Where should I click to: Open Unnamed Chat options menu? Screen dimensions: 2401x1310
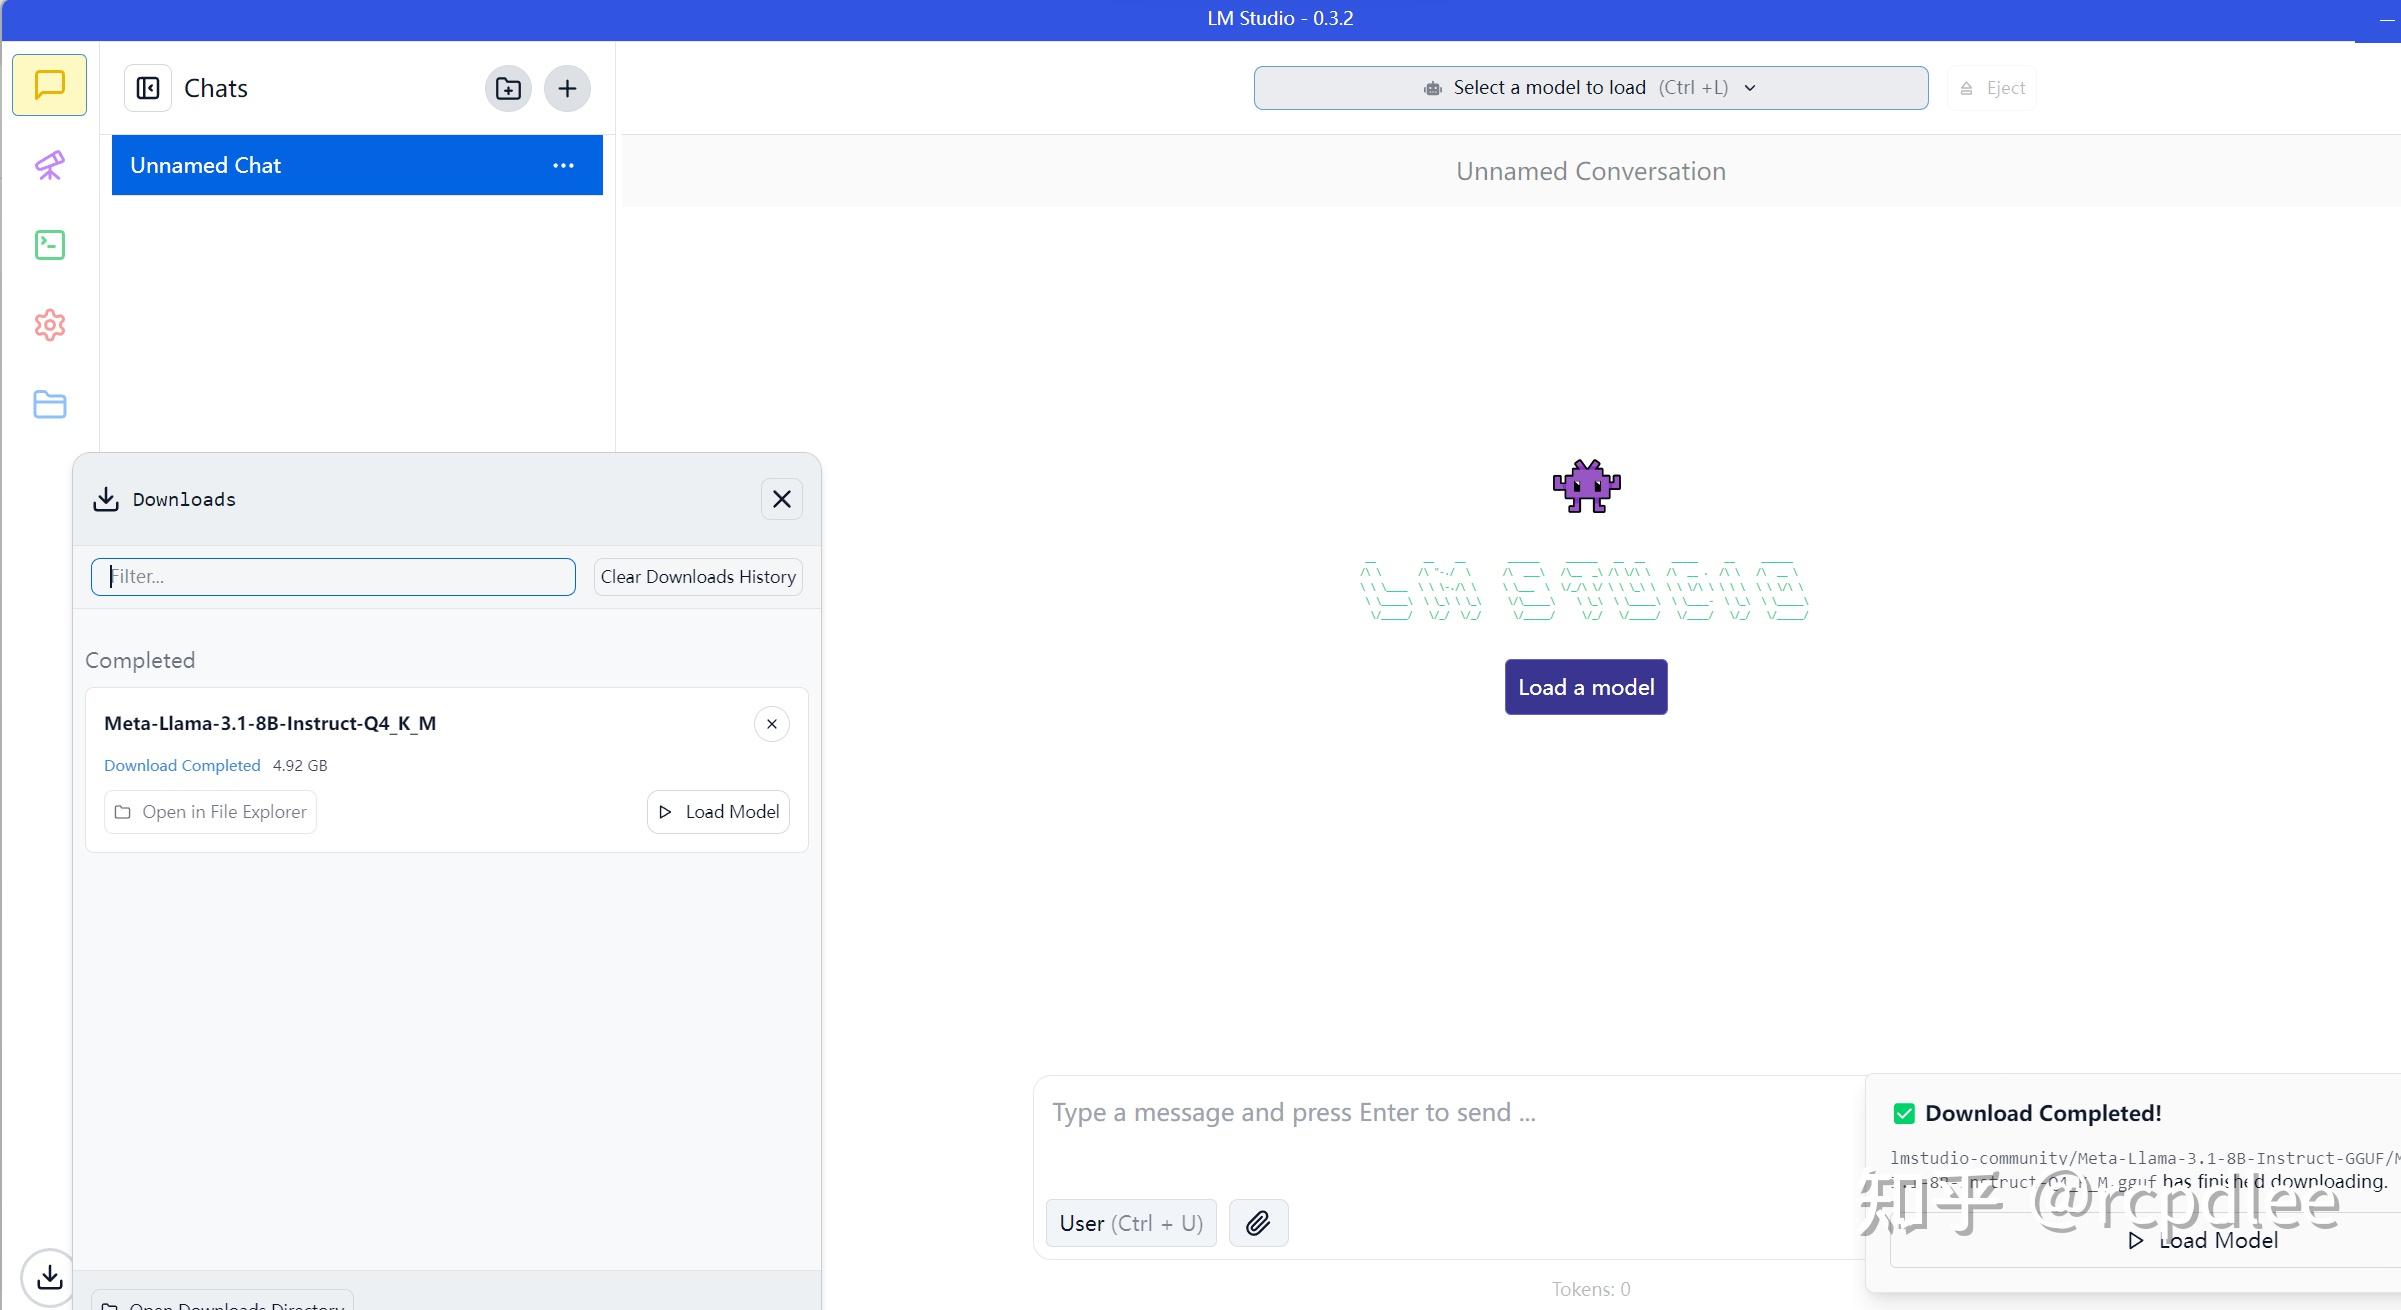563,165
